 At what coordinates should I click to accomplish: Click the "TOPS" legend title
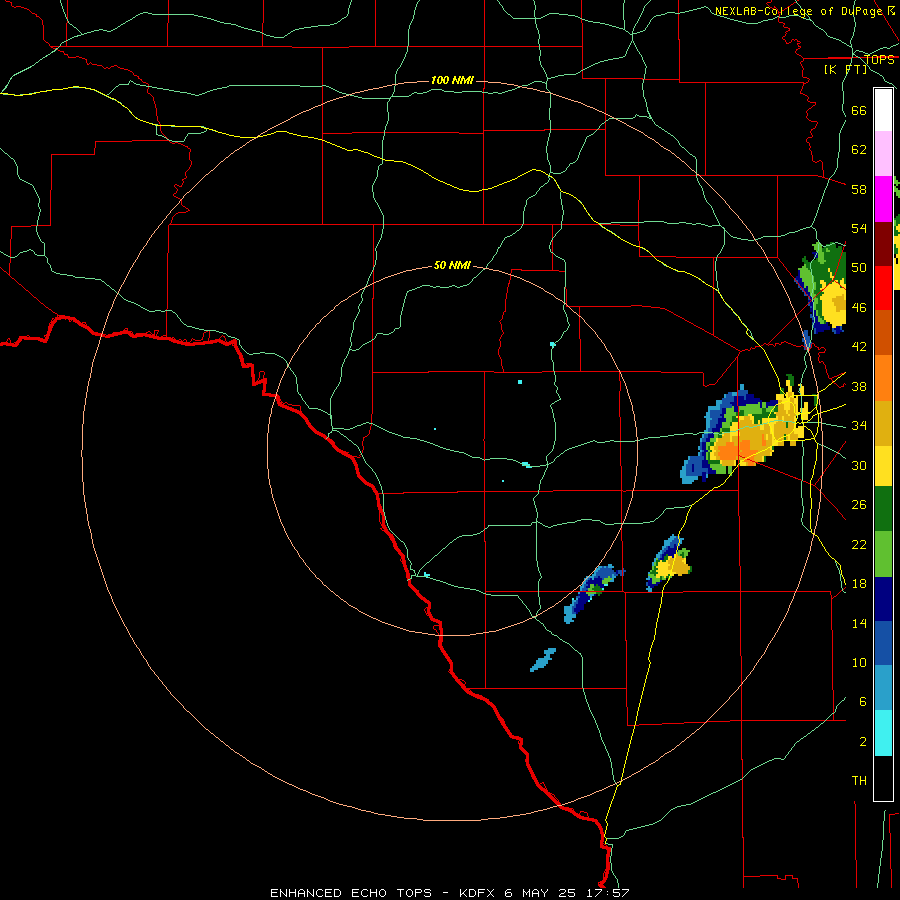tap(879, 59)
